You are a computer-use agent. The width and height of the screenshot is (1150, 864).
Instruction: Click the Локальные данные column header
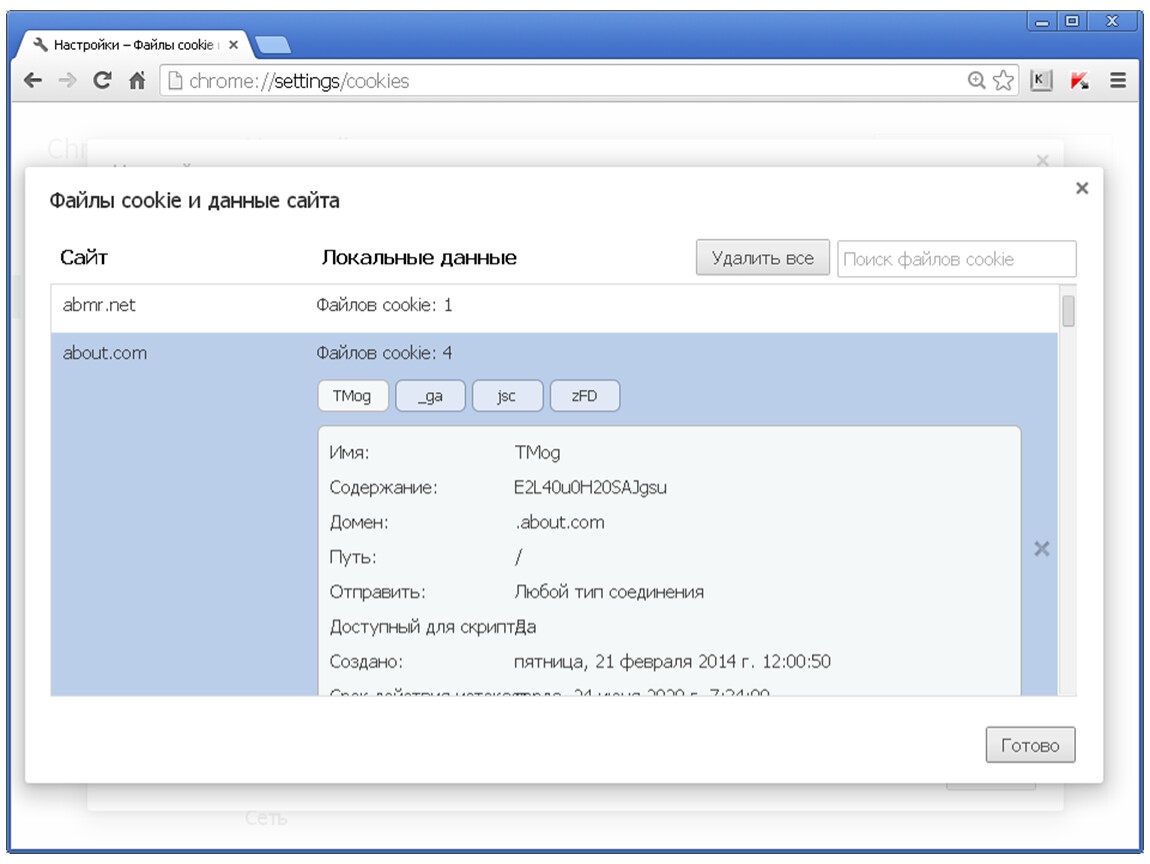(x=419, y=257)
